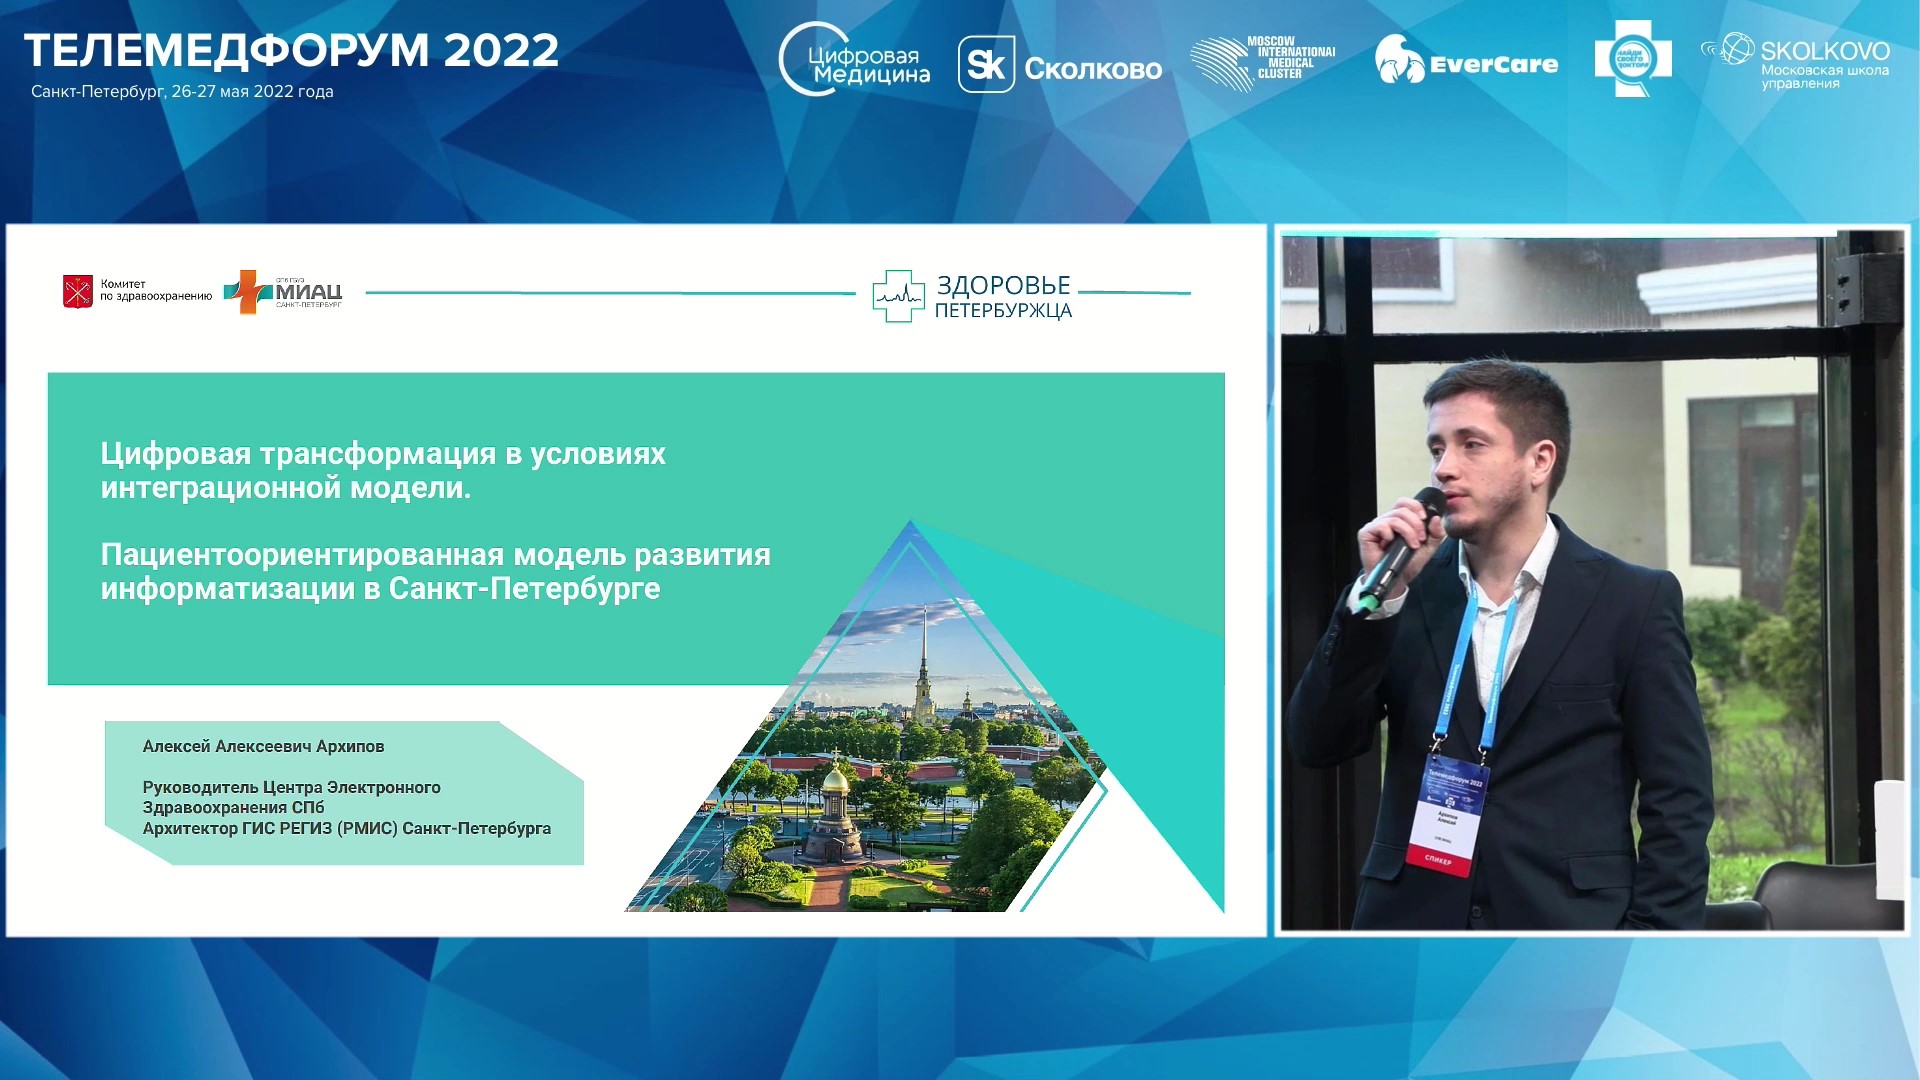
Task: Click the Здоровье Петербуржца cross icon
Action: 897,296
